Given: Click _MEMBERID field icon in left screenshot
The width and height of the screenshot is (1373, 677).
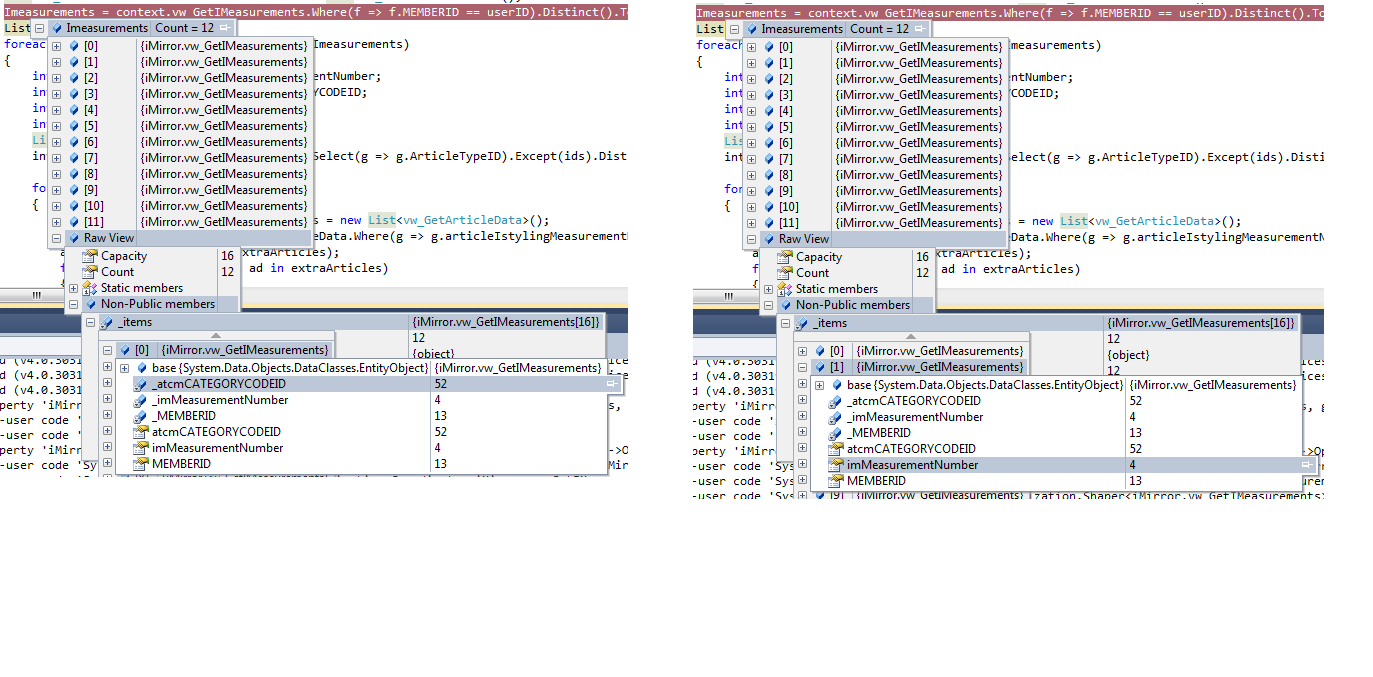Looking at the screenshot, I should pos(141,416).
